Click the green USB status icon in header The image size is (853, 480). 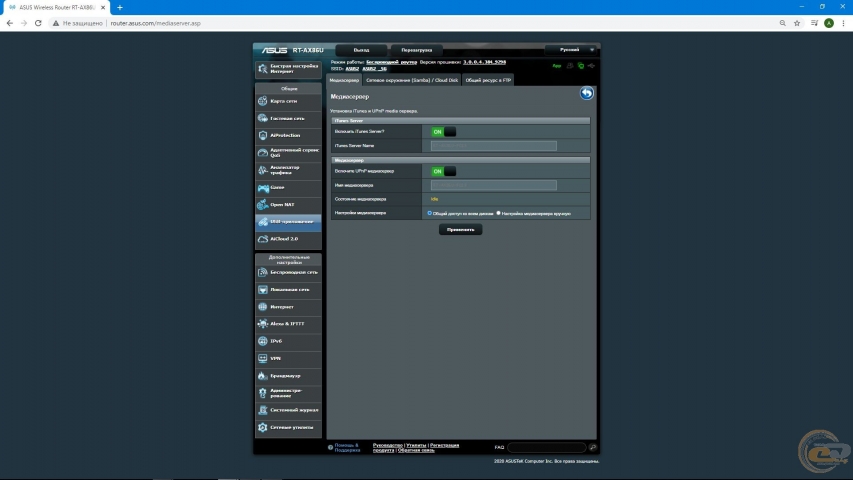coord(581,66)
